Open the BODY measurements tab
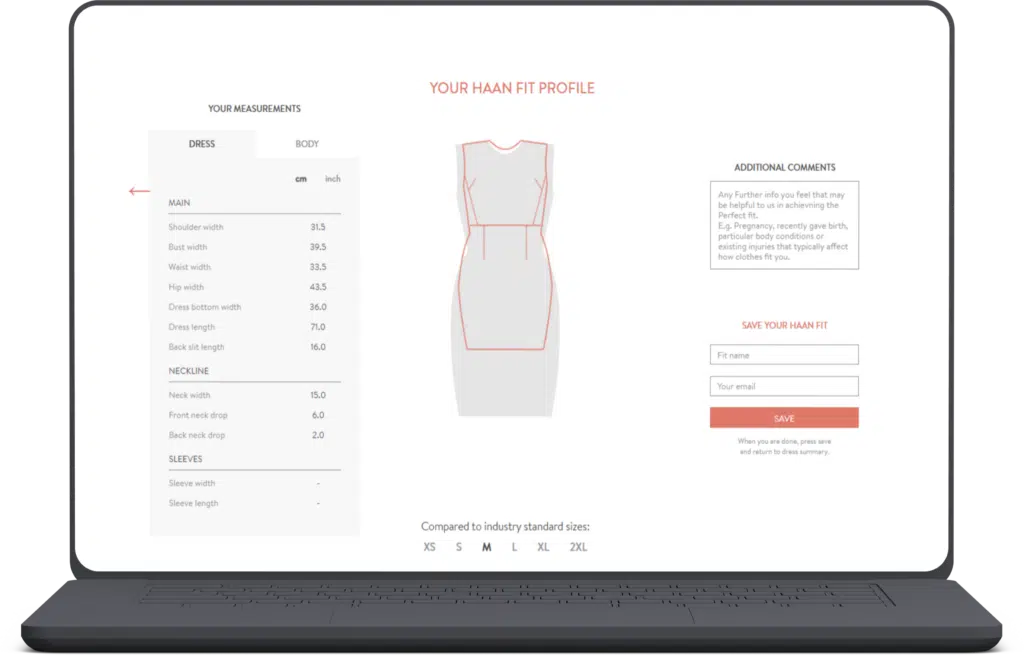Image resolution: width=1024 pixels, height=656 pixels. pos(307,144)
